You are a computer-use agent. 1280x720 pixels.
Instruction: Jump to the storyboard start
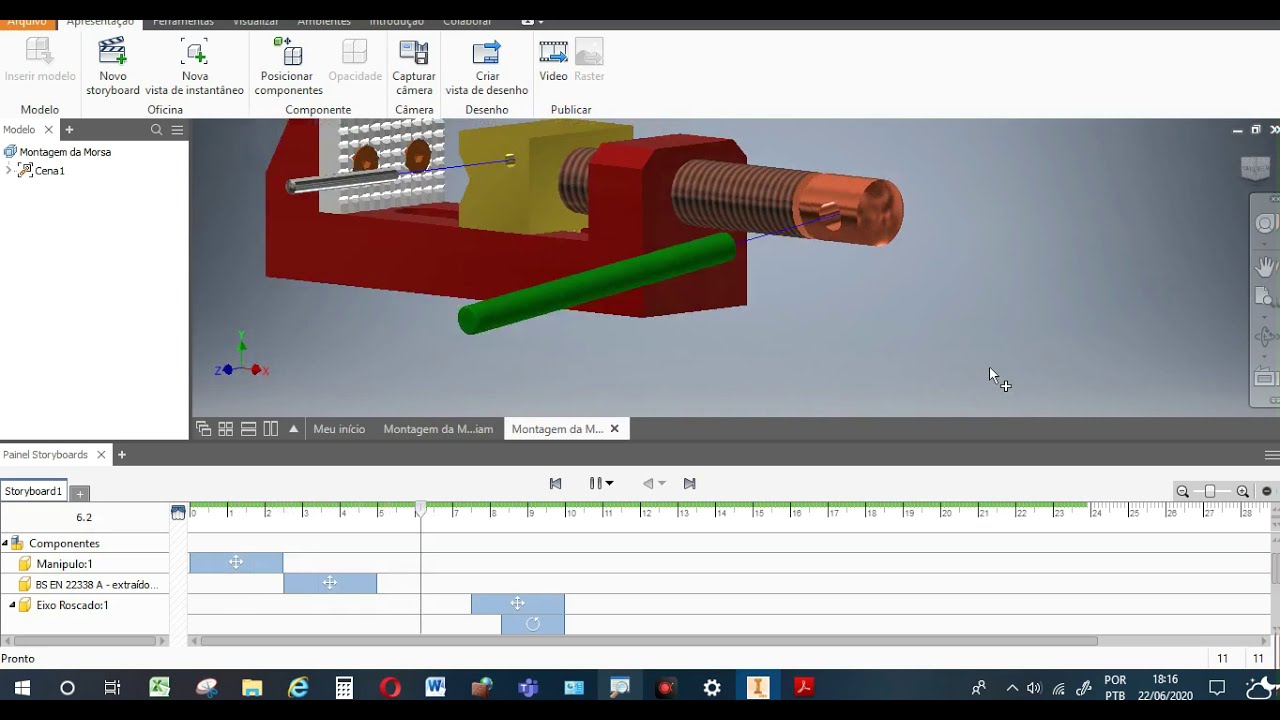click(x=556, y=483)
